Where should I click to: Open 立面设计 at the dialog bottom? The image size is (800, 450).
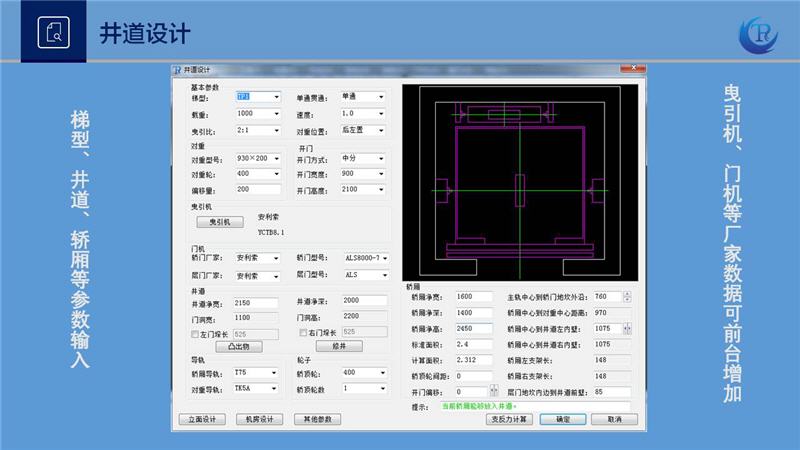coord(202,419)
